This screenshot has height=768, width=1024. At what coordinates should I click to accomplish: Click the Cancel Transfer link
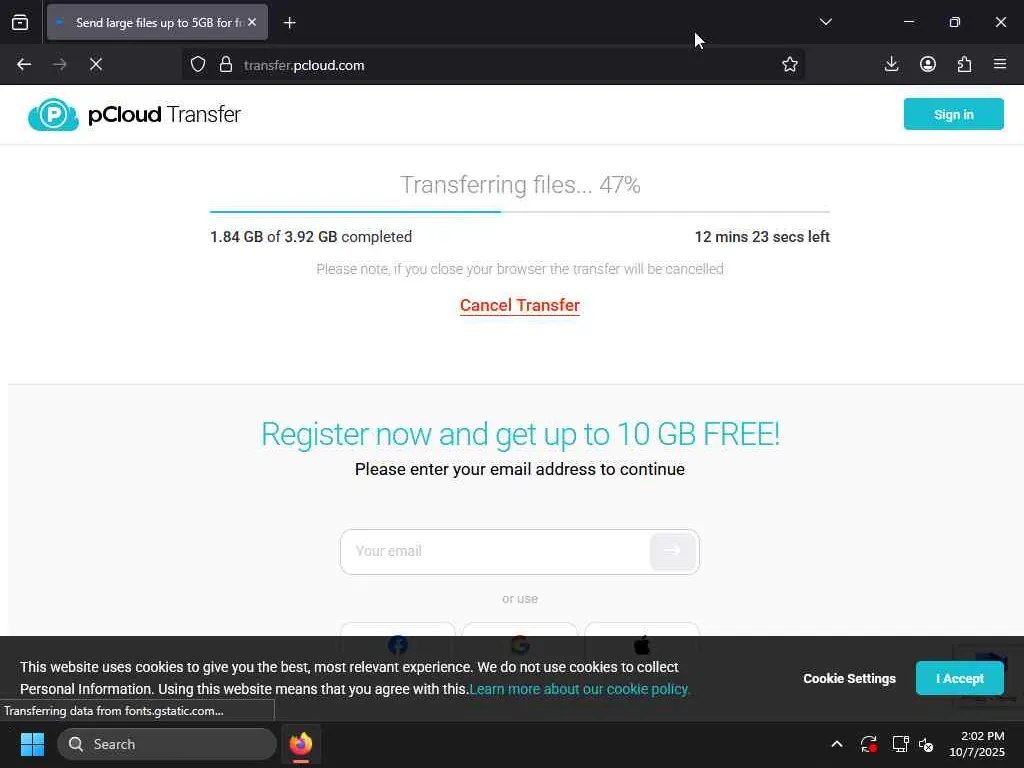tap(520, 306)
